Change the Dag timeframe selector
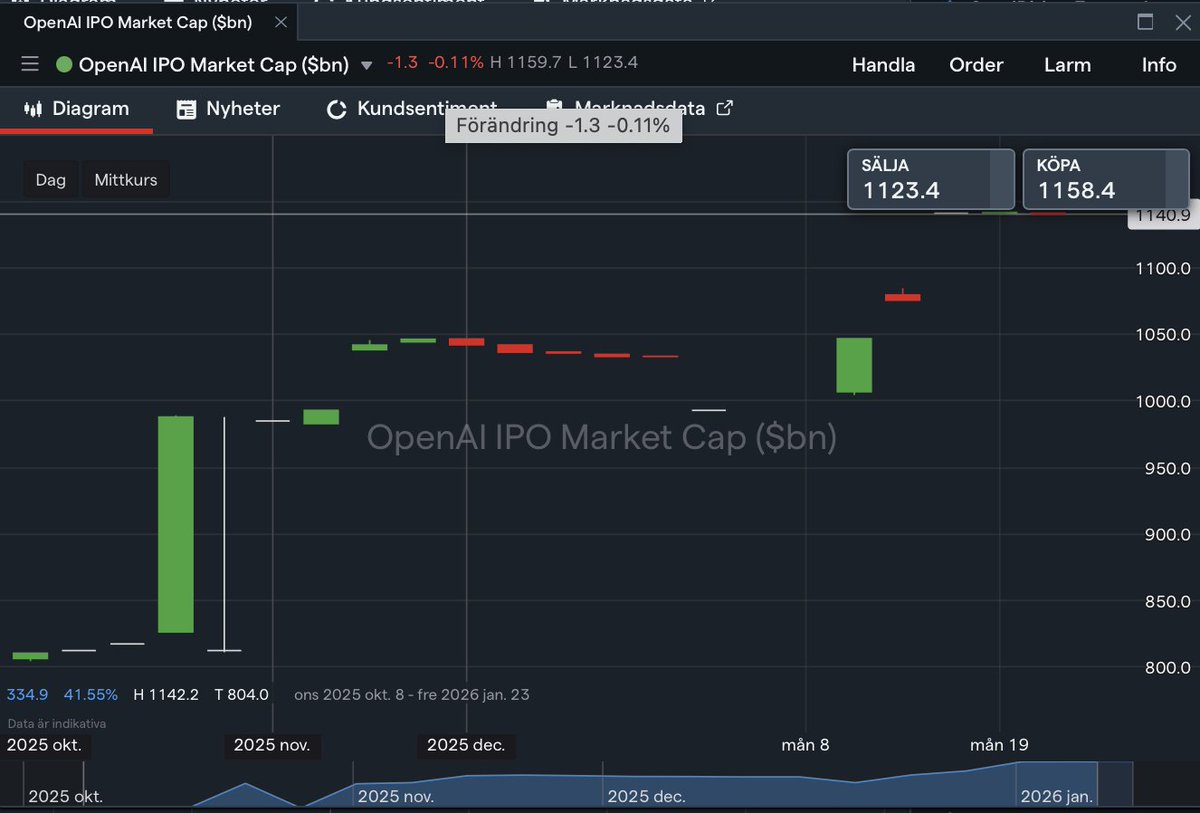The width and height of the screenshot is (1200, 813). tap(50, 180)
